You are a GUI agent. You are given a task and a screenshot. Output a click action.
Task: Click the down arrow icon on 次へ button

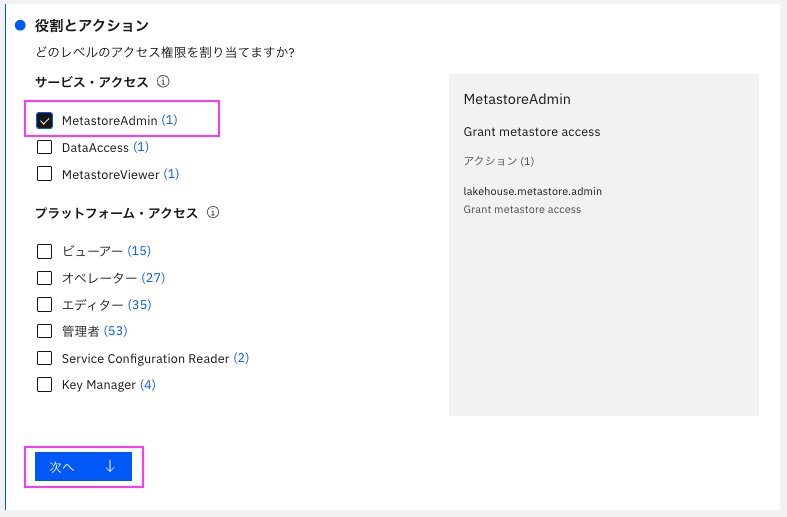(110, 466)
